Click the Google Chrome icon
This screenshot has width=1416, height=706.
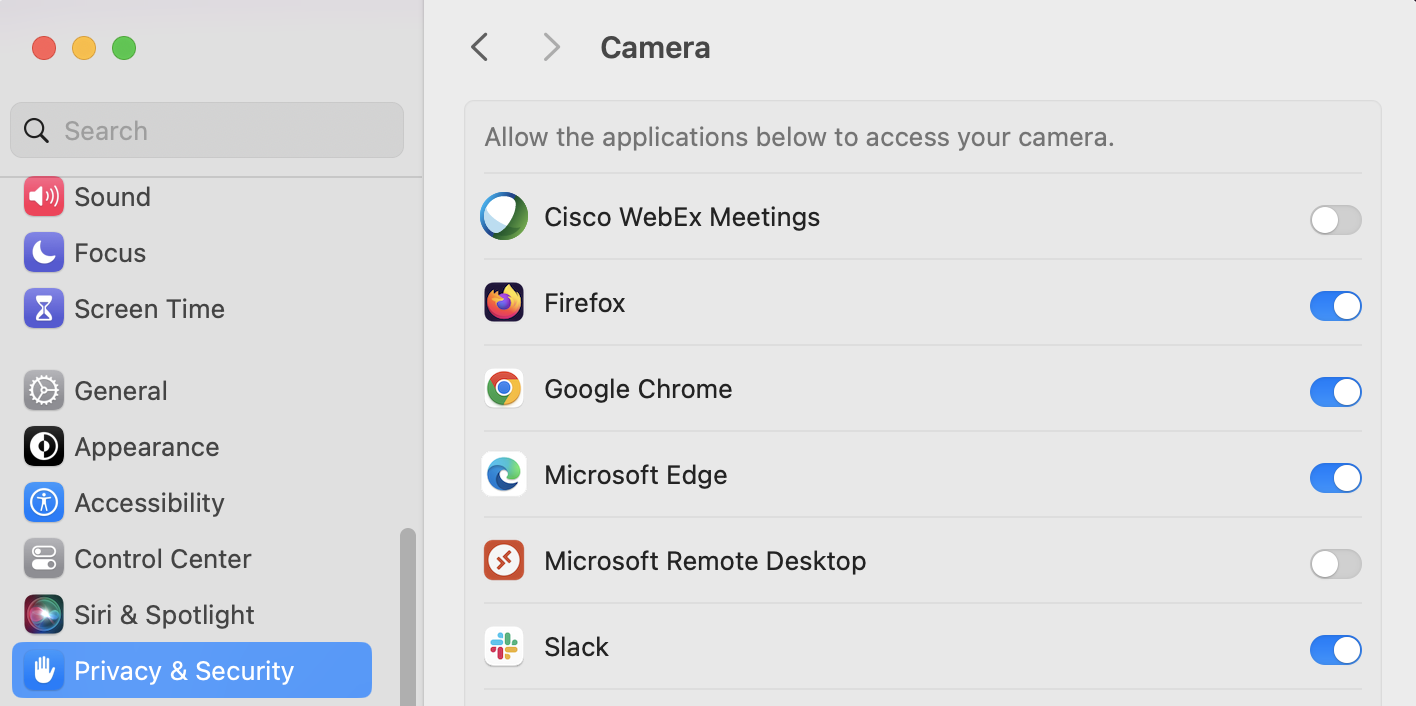pos(504,389)
